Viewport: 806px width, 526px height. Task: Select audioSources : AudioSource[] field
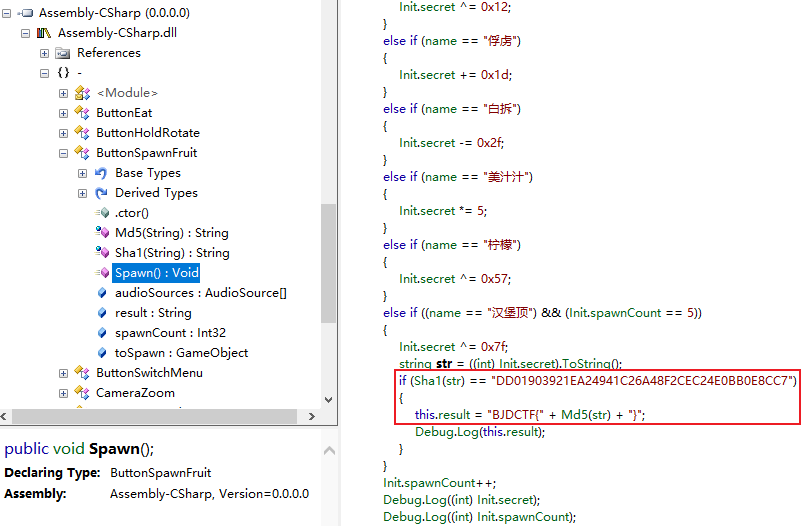tap(200, 293)
